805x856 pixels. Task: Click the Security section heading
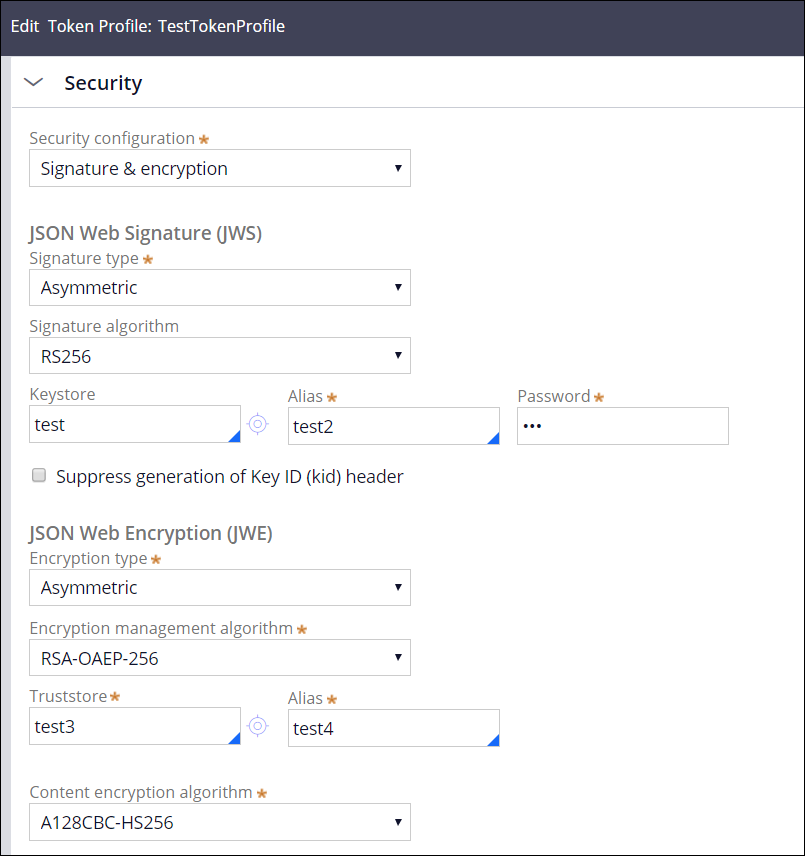point(103,83)
